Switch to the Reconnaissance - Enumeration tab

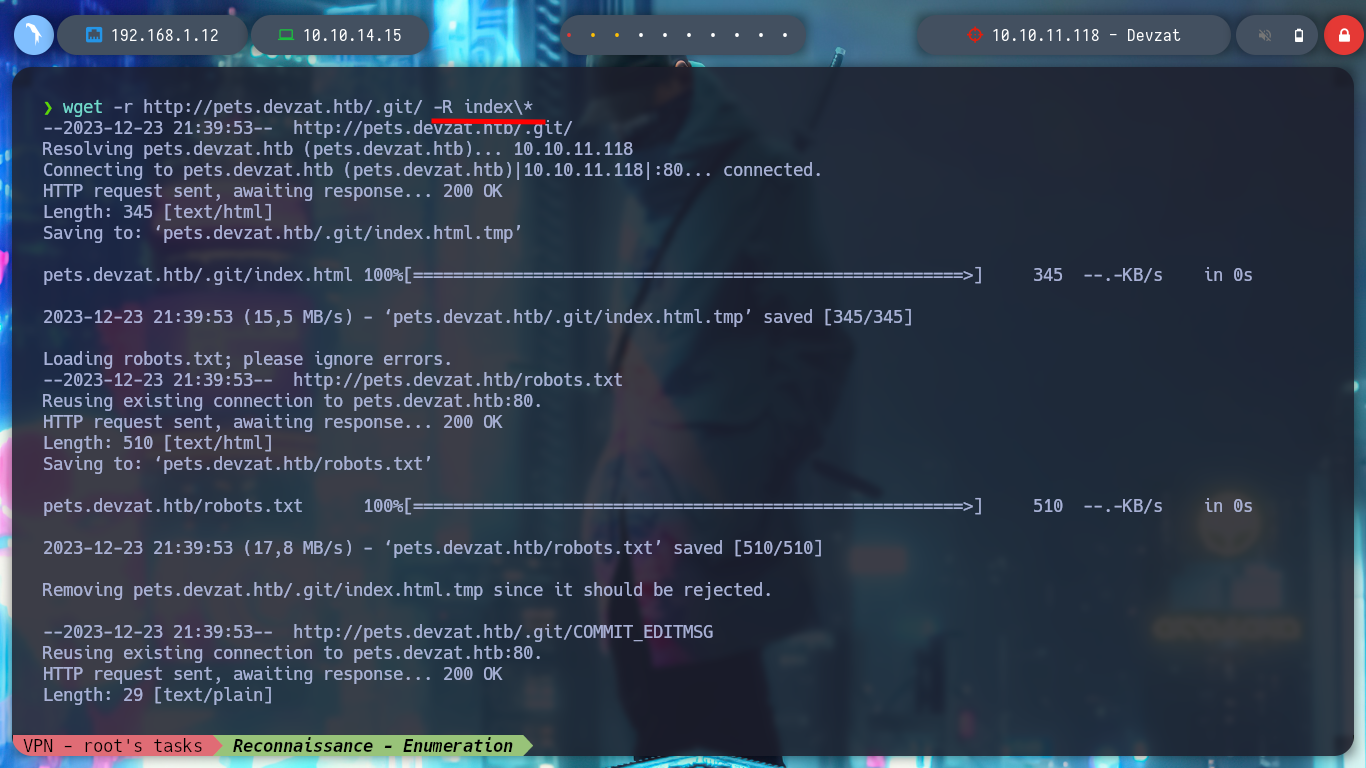373,745
